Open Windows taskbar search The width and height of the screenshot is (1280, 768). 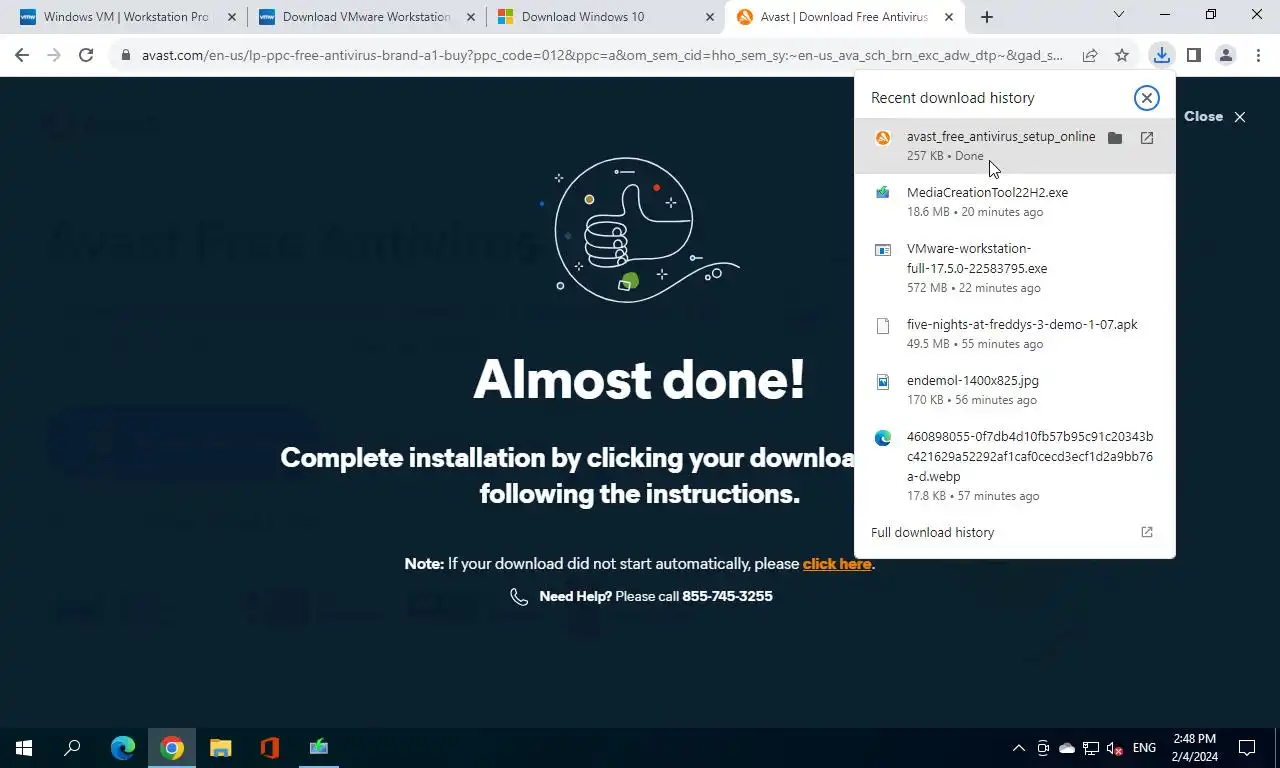coord(72,748)
